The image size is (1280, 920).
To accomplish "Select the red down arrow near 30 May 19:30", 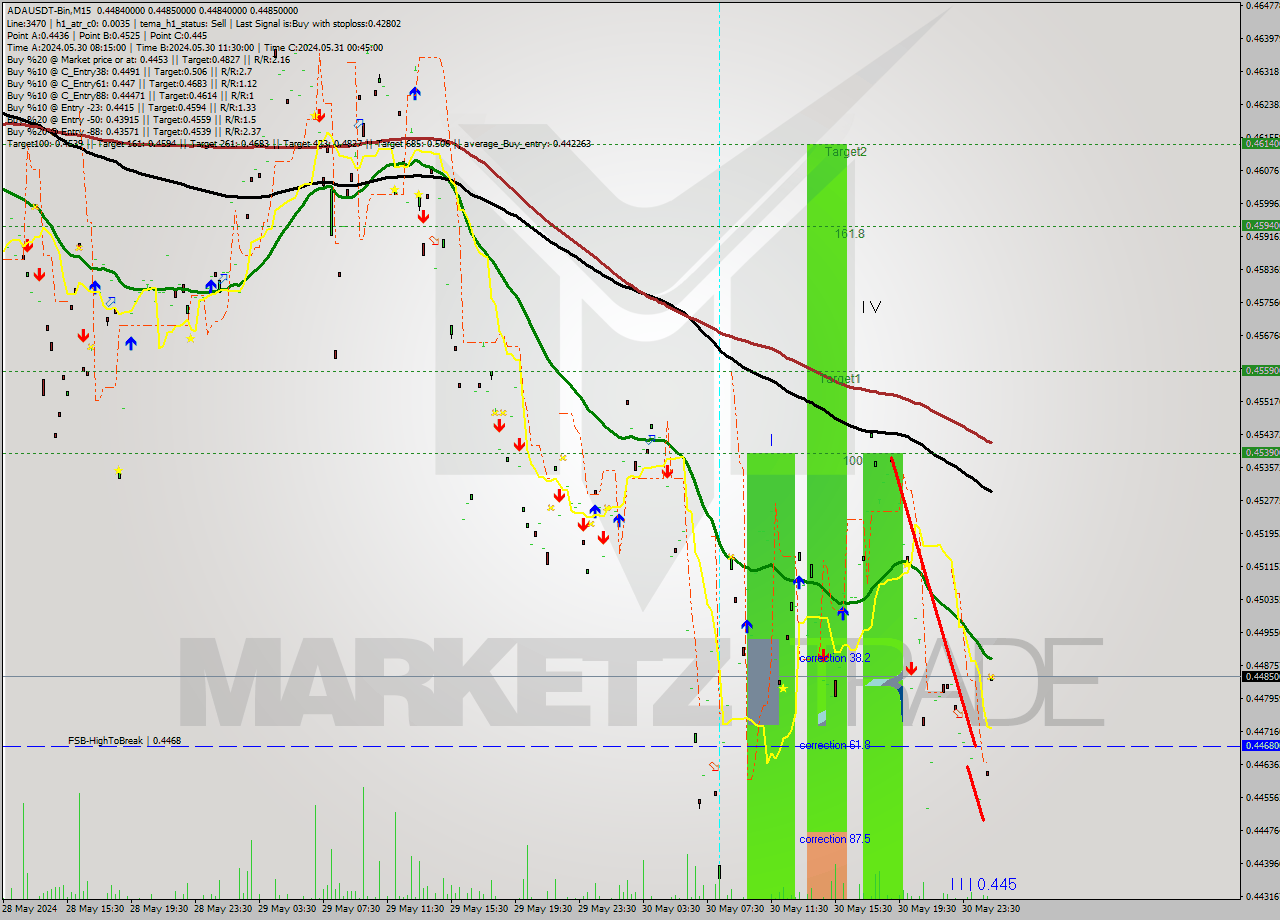I will (x=912, y=668).
